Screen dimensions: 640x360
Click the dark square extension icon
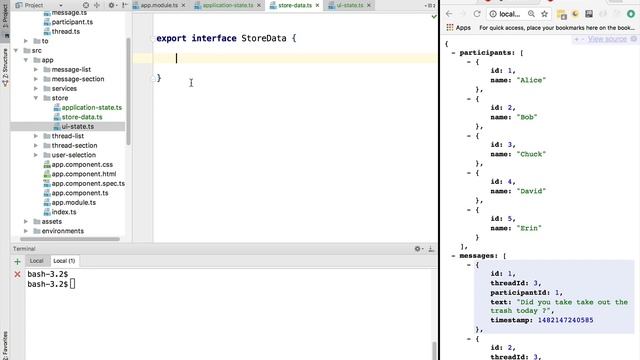click(x=589, y=14)
